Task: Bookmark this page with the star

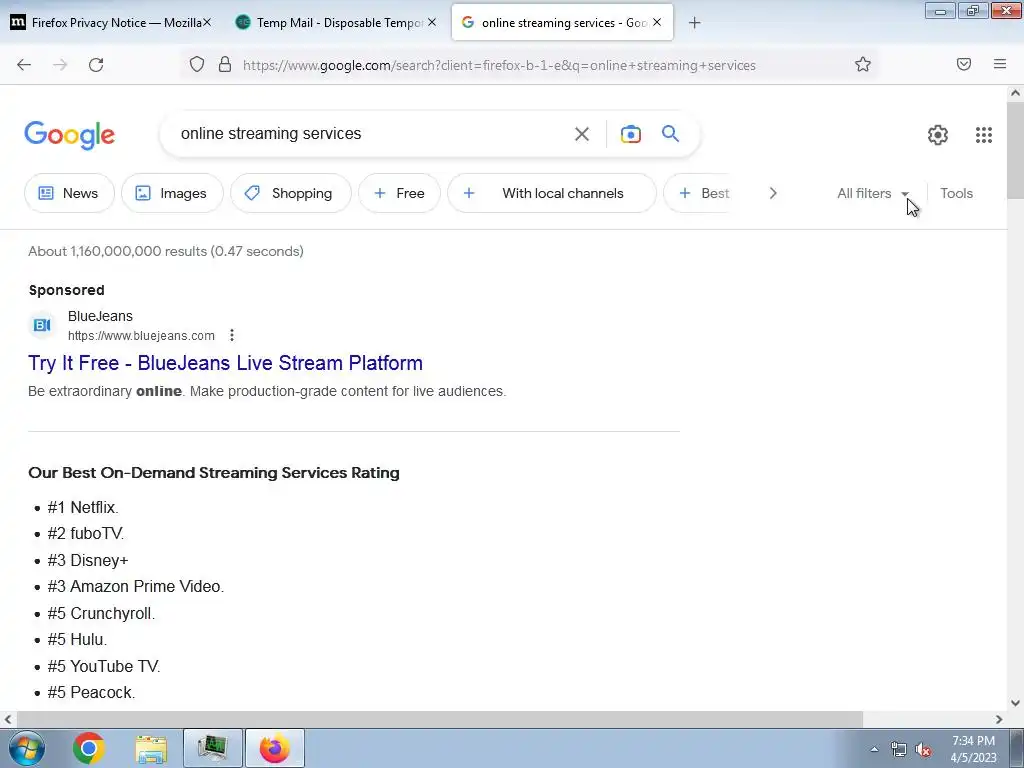Action: [x=863, y=64]
